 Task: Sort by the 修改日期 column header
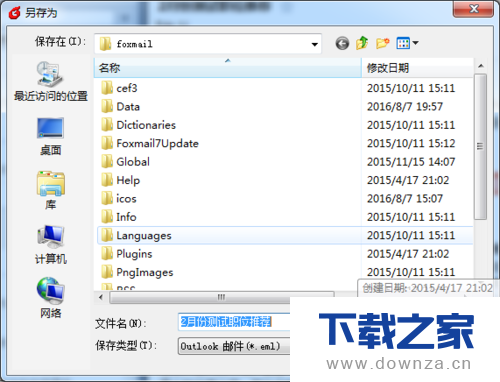coord(418,68)
